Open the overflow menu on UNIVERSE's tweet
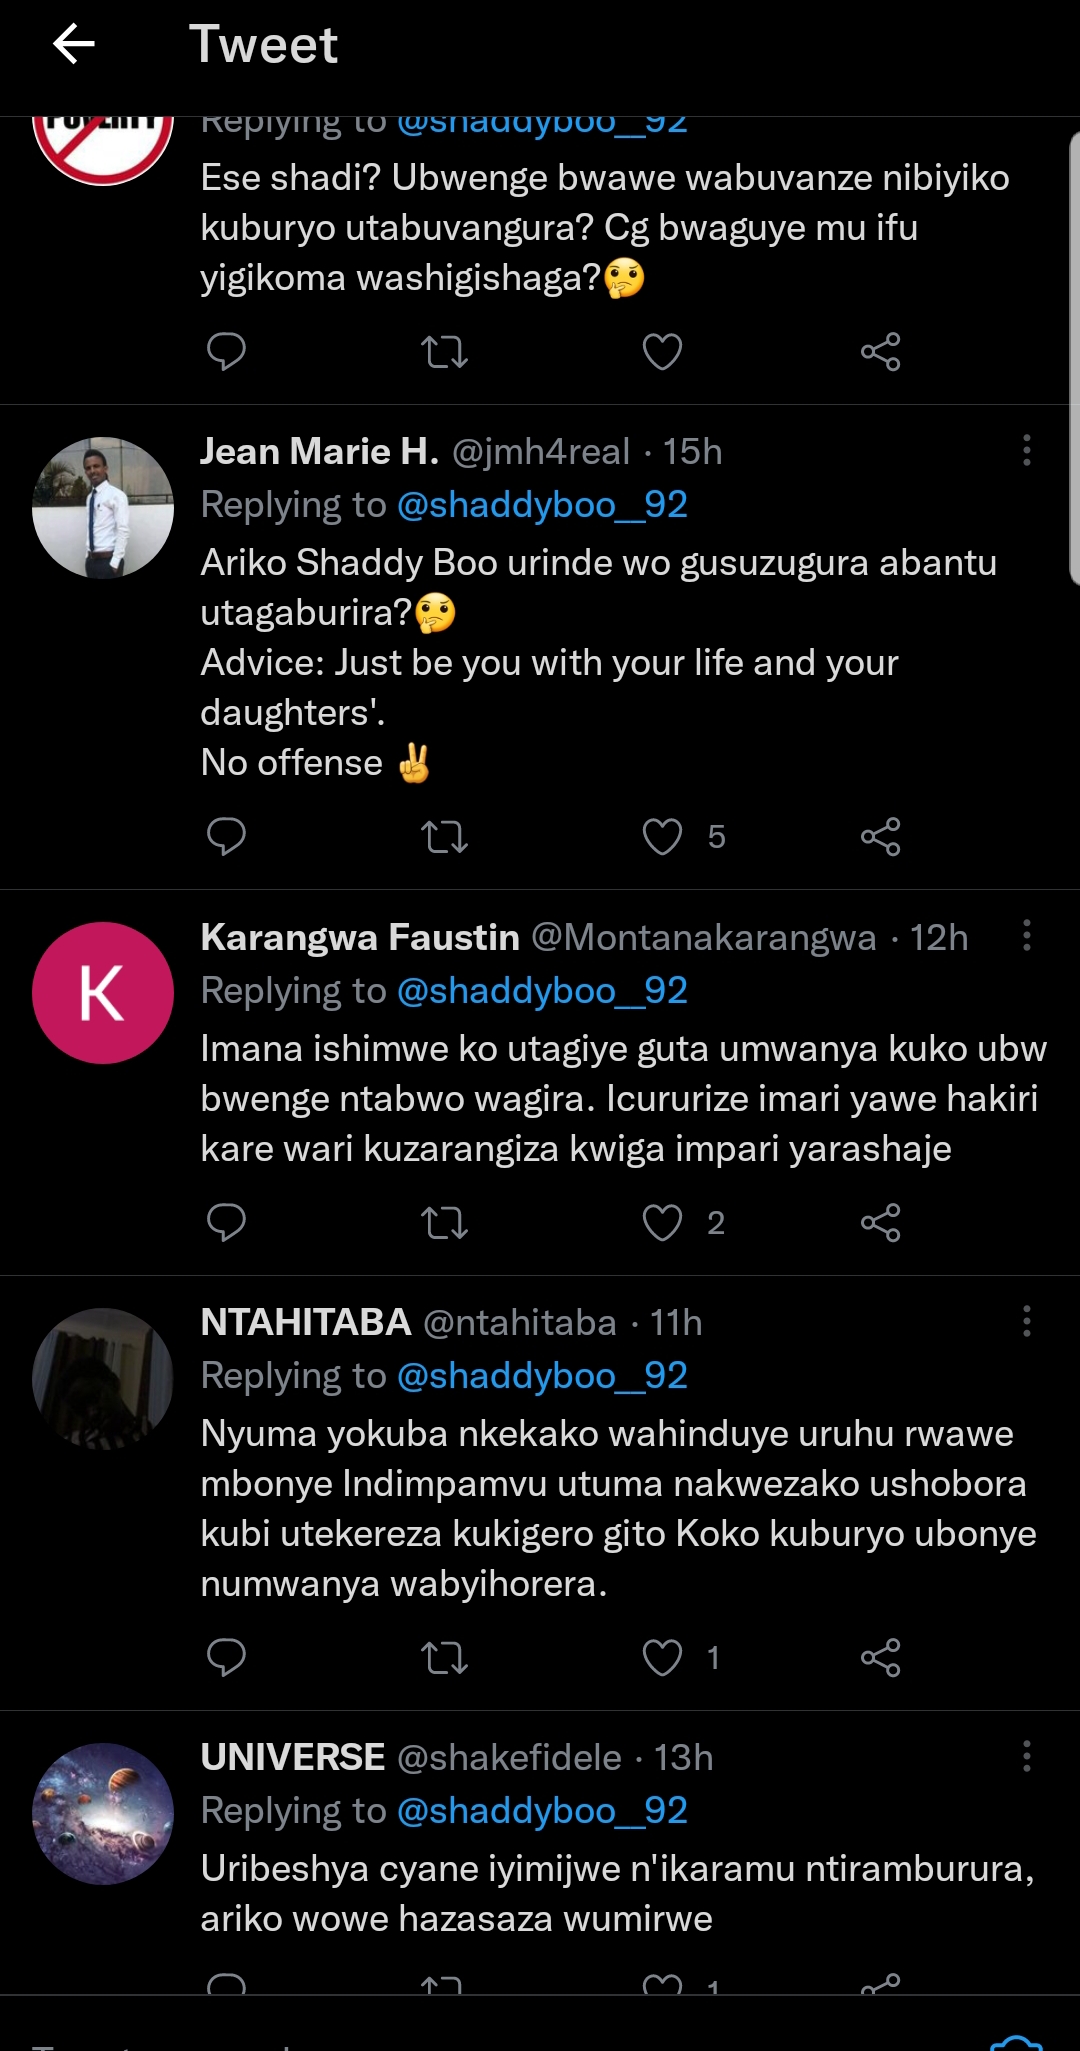Screen dimensions: 1080x2051 tap(1026, 1756)
